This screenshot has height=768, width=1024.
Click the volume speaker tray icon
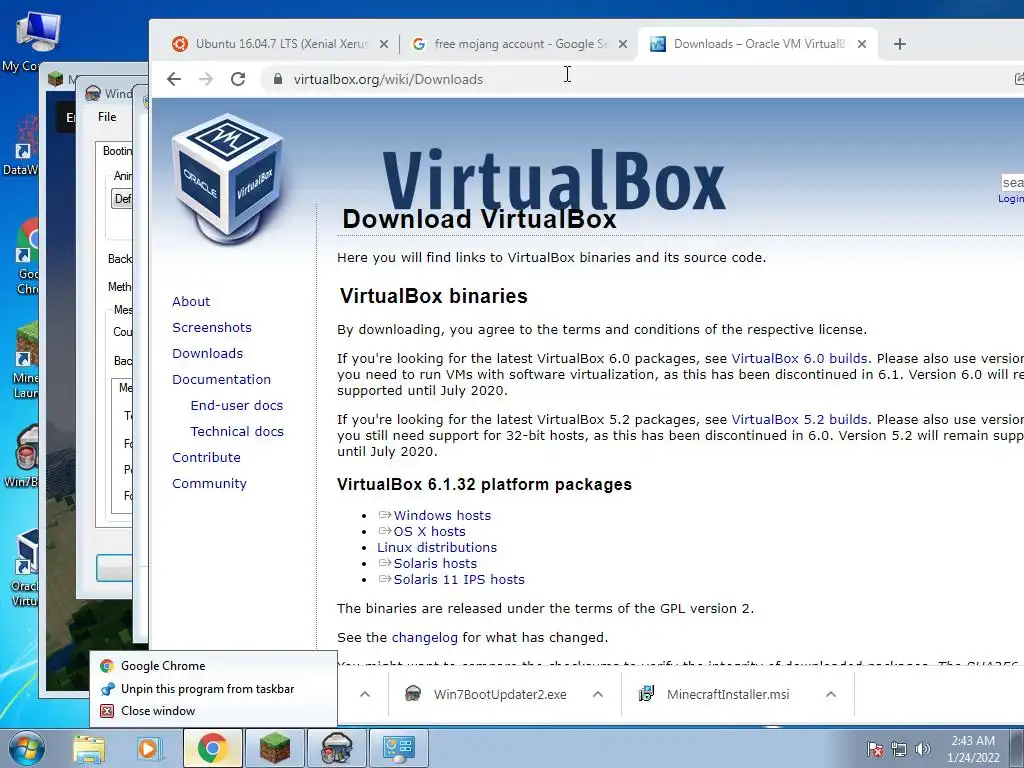click(x=922, y=749)
